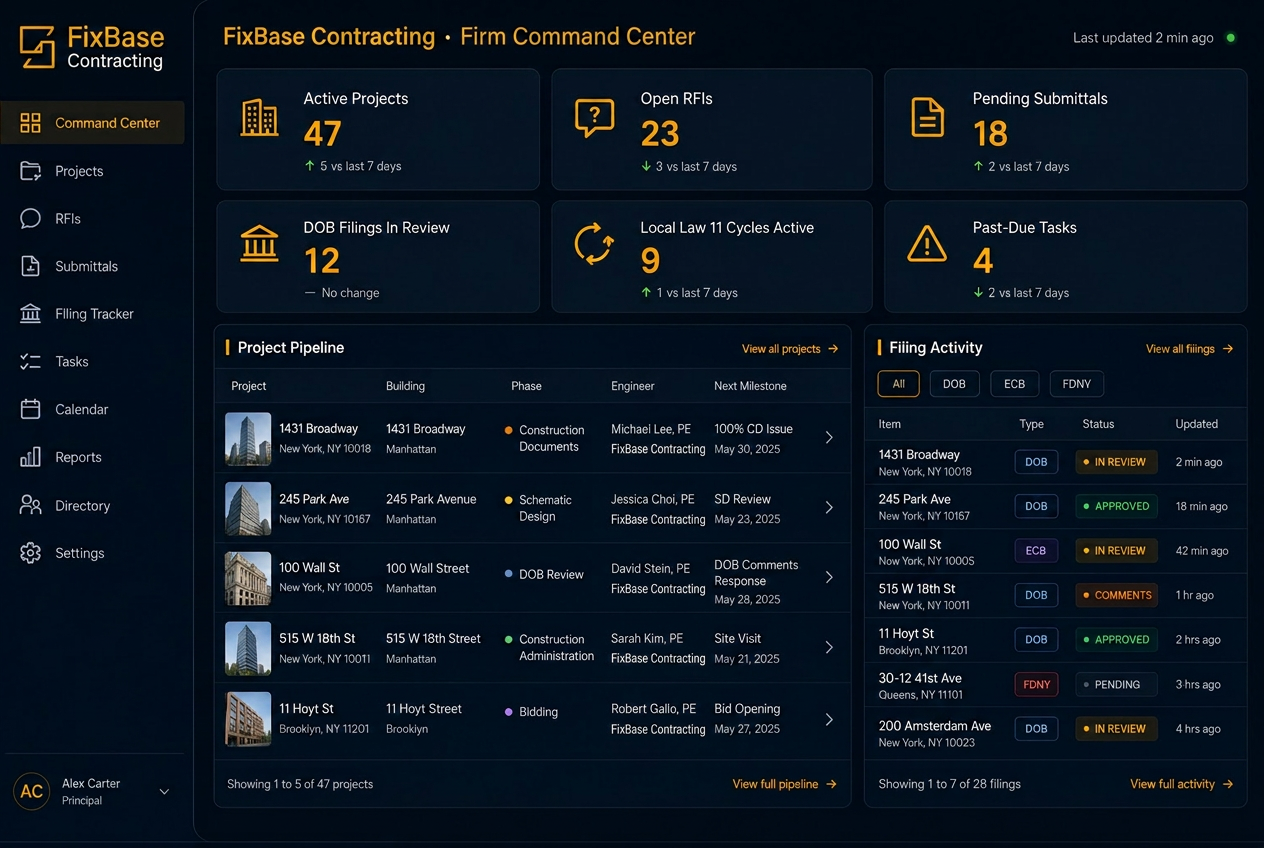Click the Local Law 11 cycle arrows icon
Viewport: 1264px width, 848px height.
tap(594, 244)
